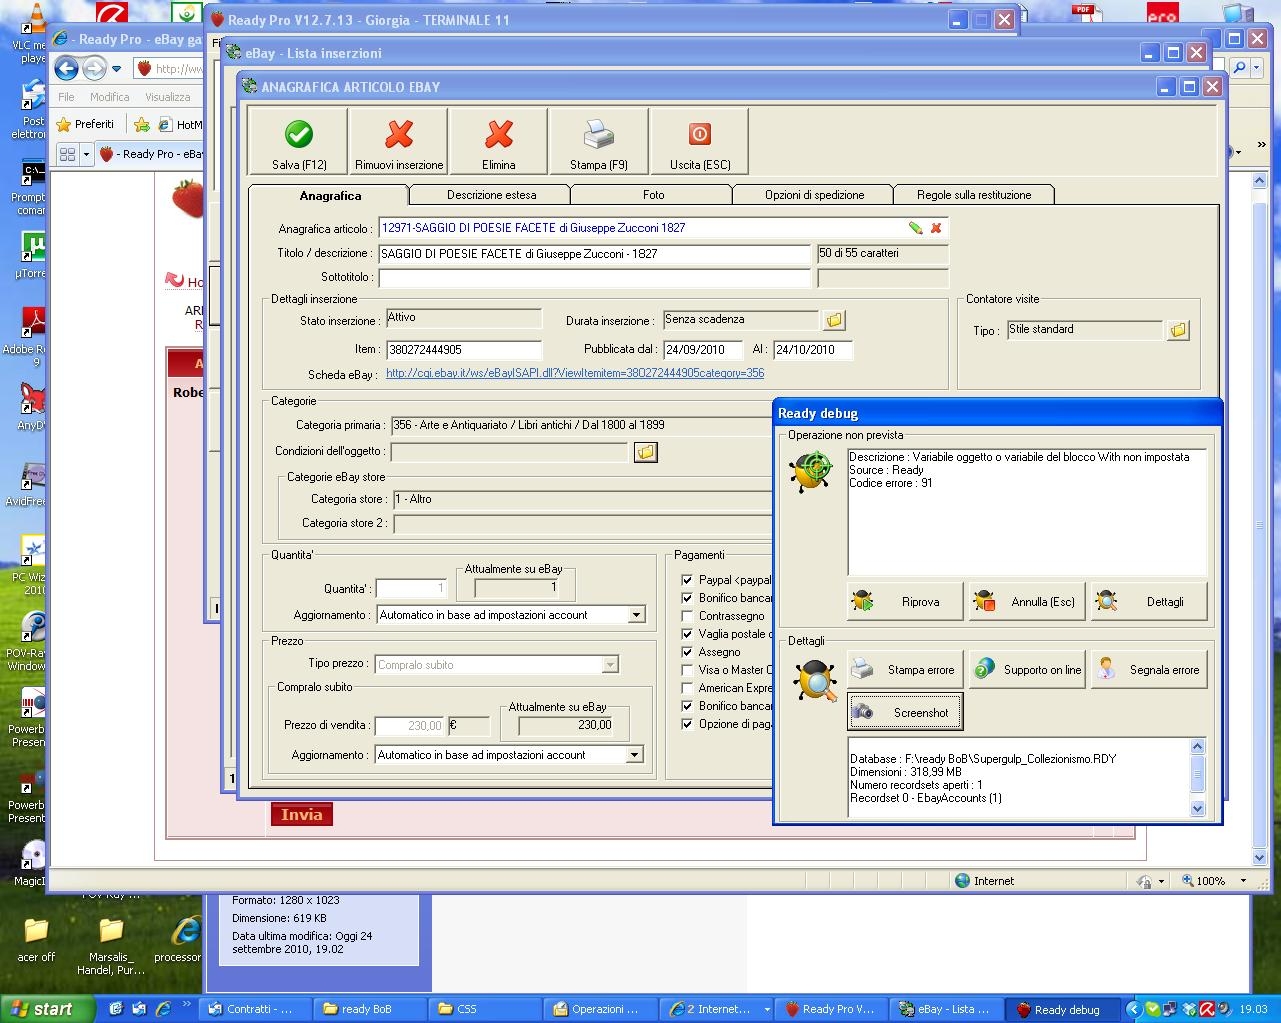Viewport: 1281px width, 1023px height.
Task: Open folder icon beside Condizioni dell'oggetto
Action: (x=646, y=452)
